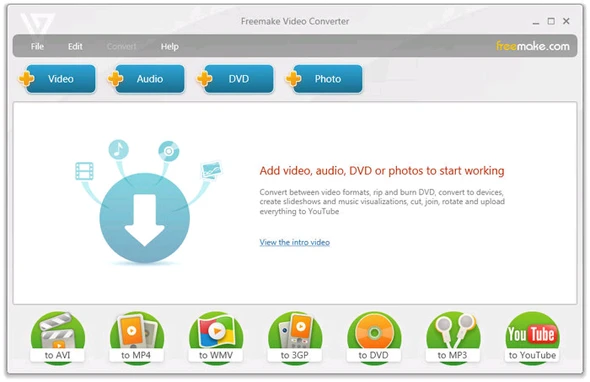Click the large download arrow drop area

click(x=144, y=218)
